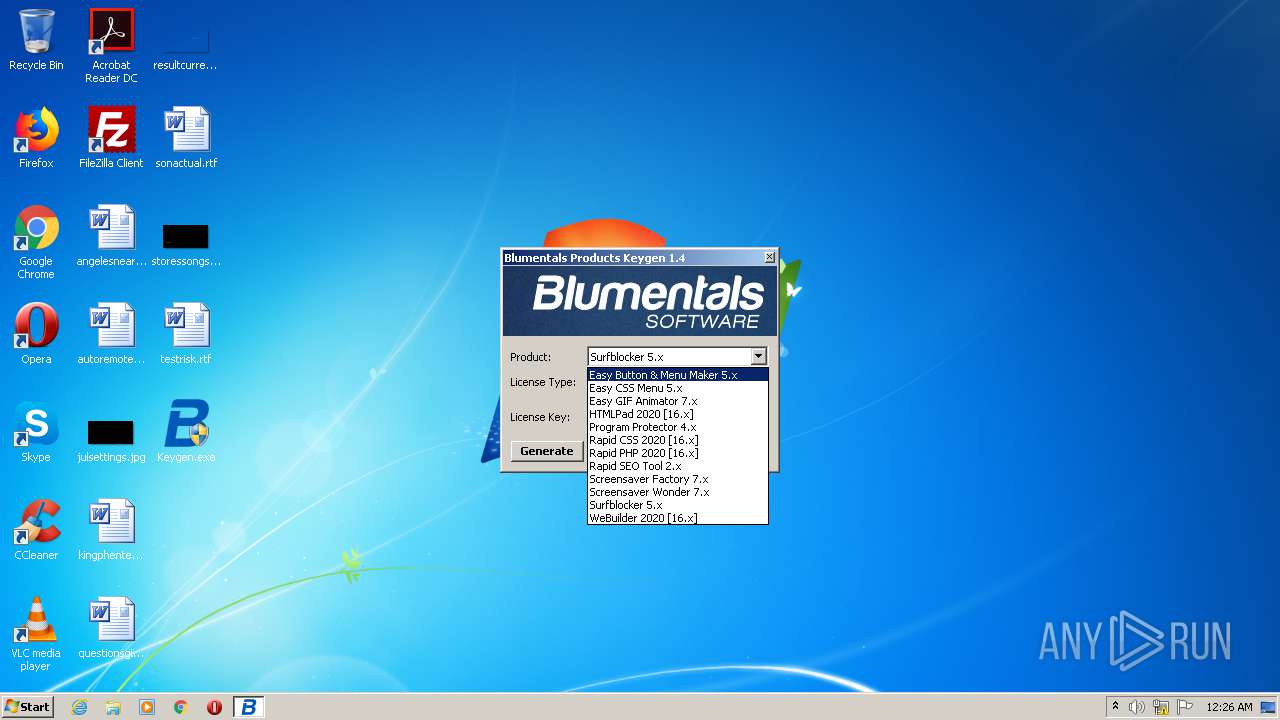This screenshot has width=1280, height=720.
Task: Click Opera icon in taskbar
Action: [x=214, y=707]
